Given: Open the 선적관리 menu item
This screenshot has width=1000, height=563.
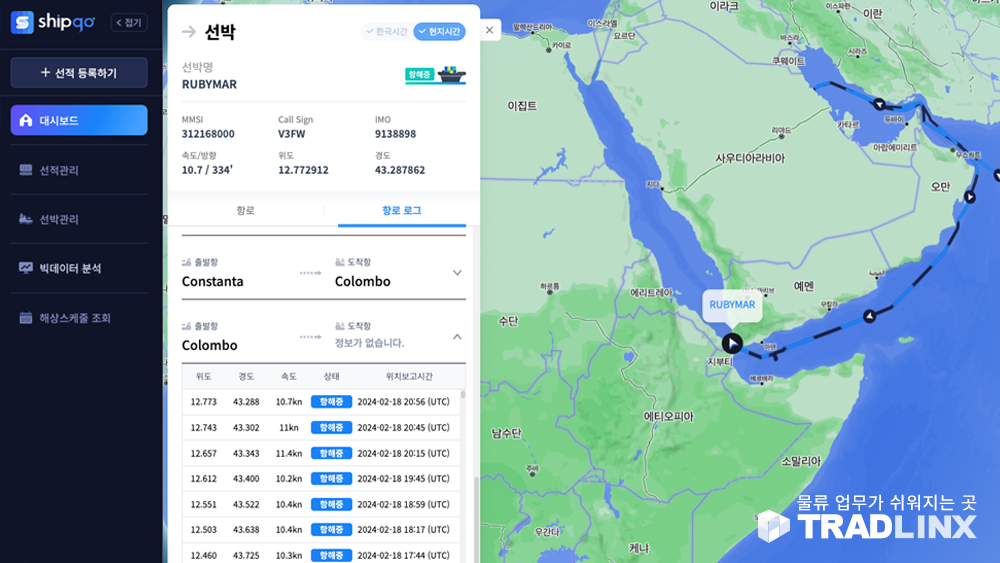Looking at the screenshot, I should (x=79, y=170).
